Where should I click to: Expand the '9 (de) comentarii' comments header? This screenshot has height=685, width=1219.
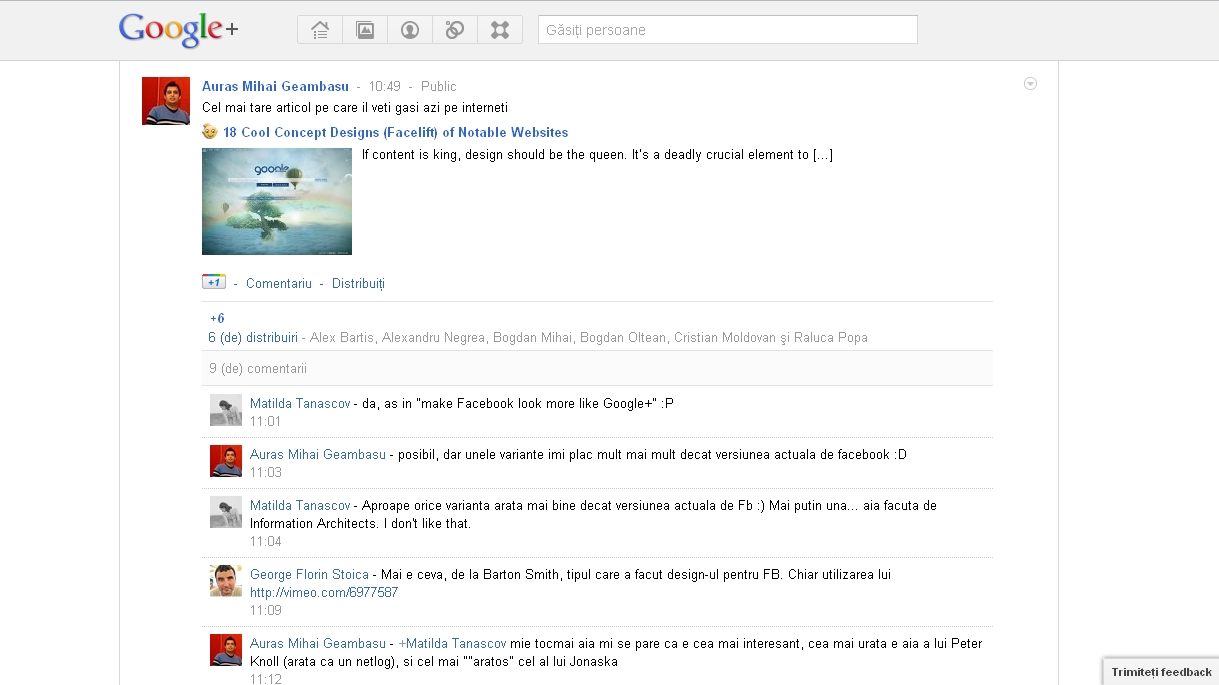coord(258,368)
